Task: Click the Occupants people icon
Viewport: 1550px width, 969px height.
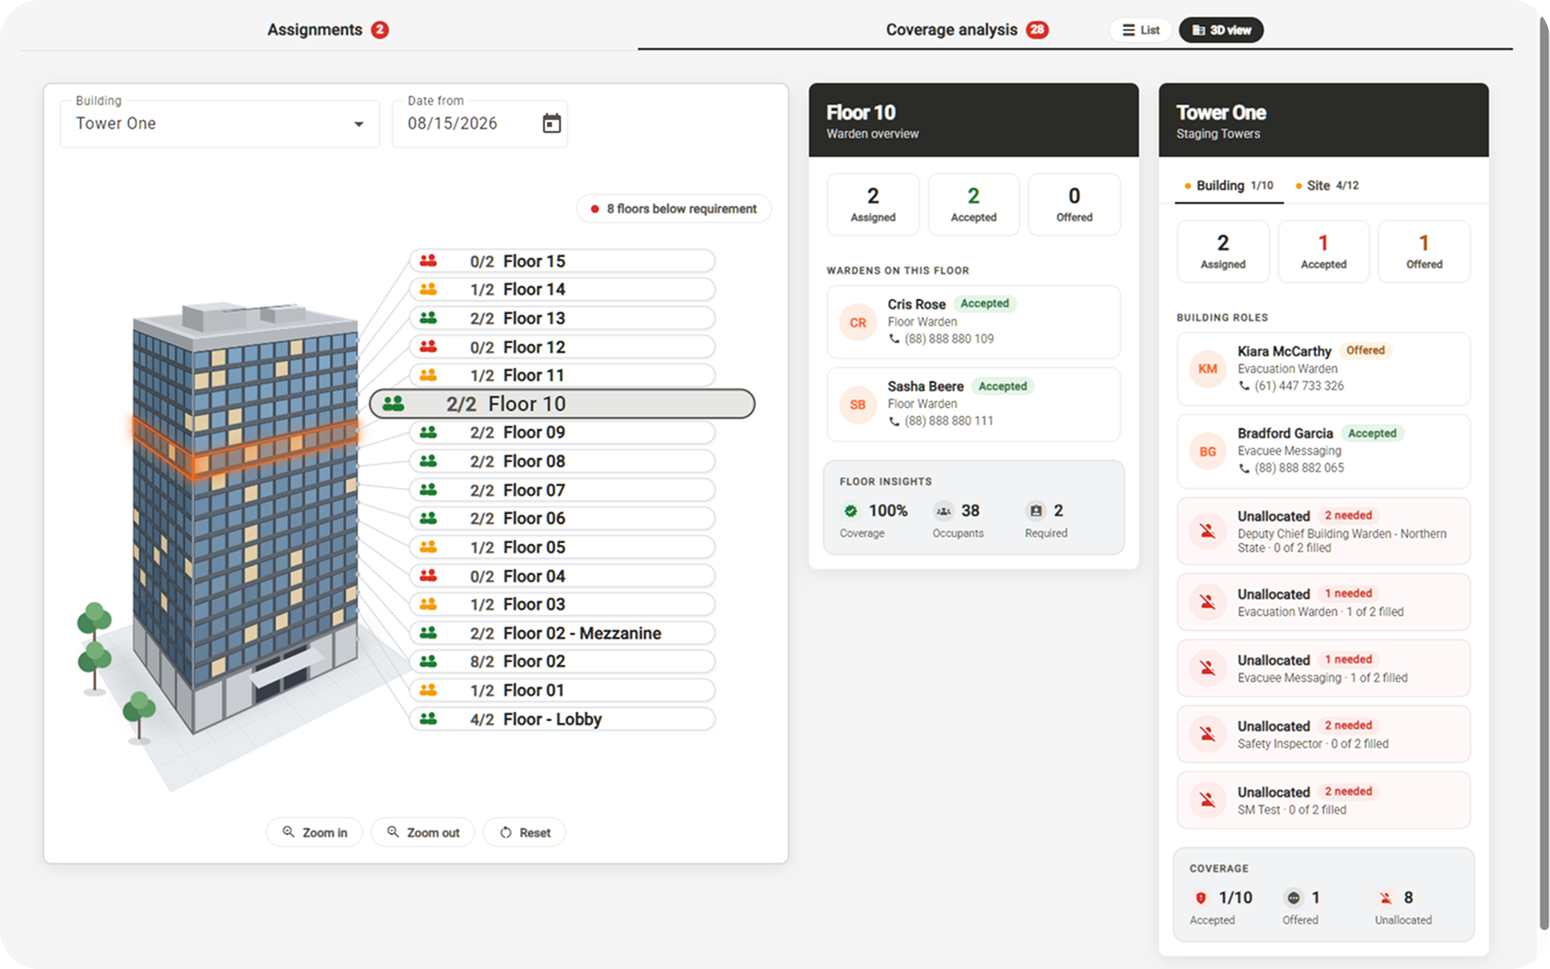Action: click(943, 511)
